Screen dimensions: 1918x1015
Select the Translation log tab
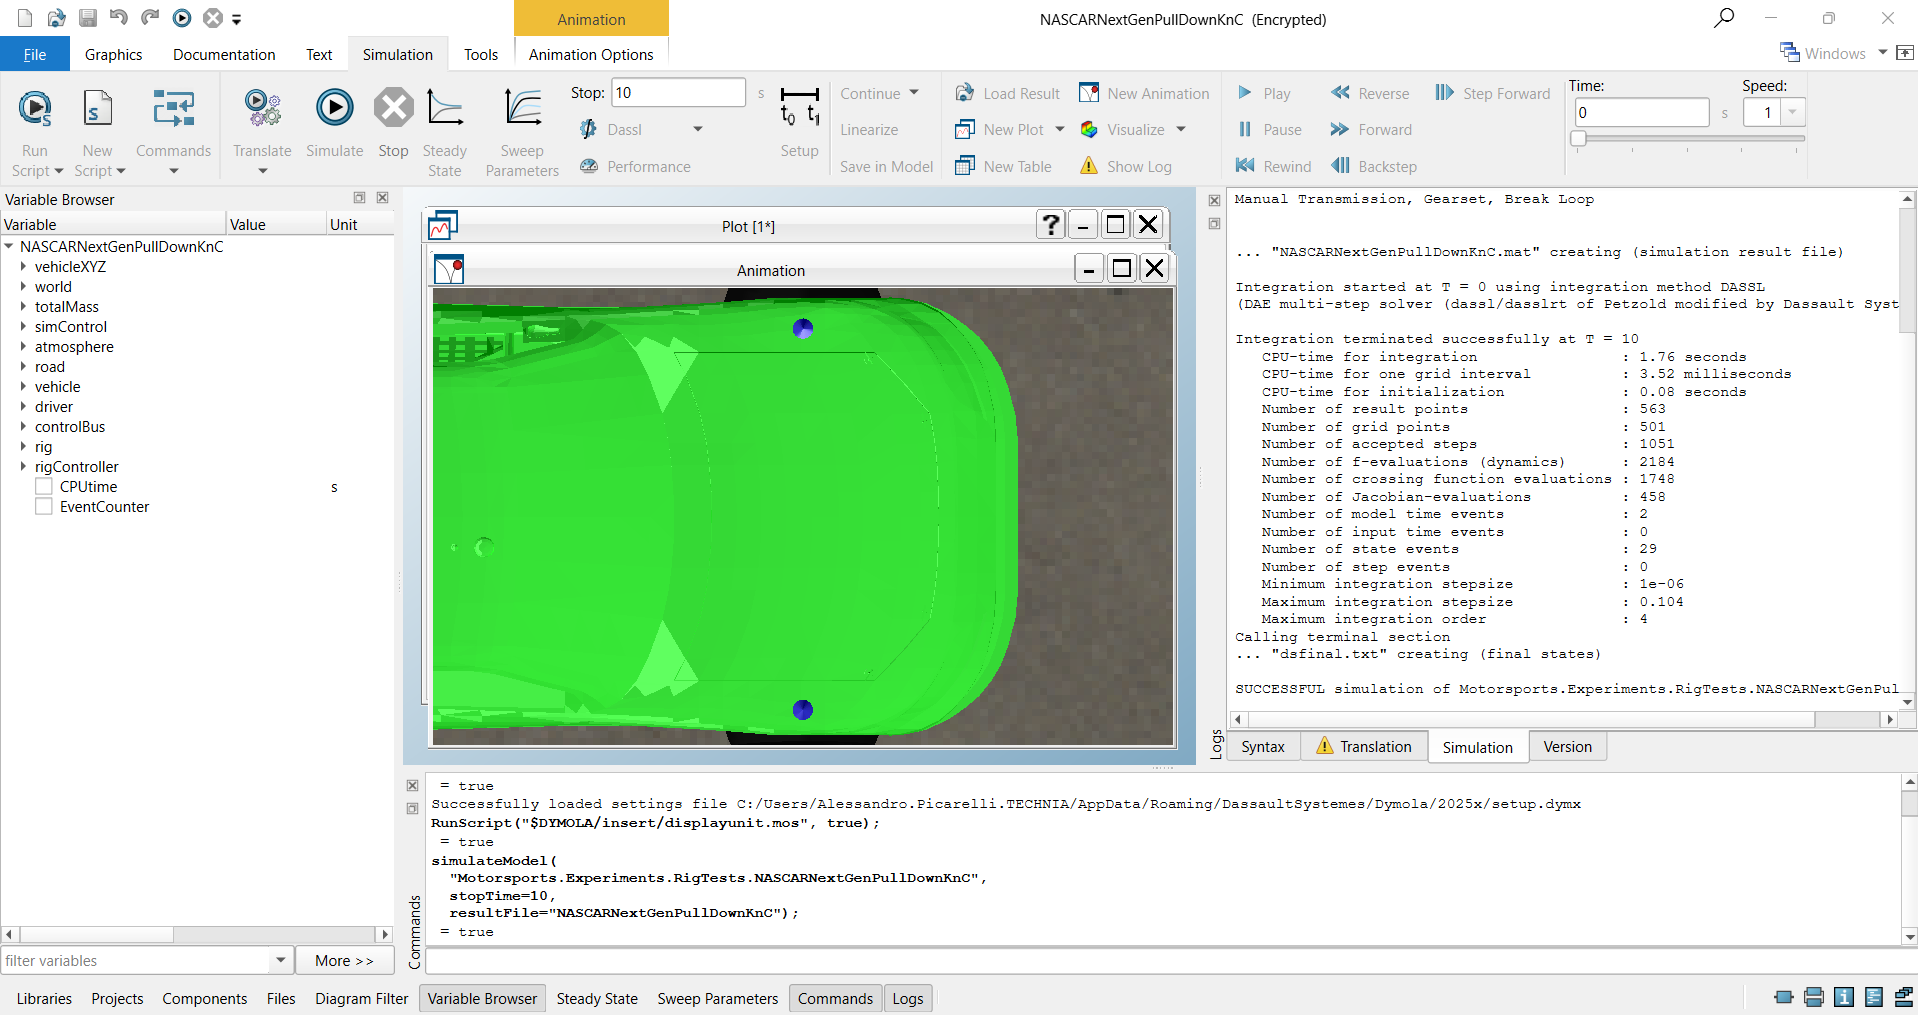pyautogui.click(x=1364, y=747)
